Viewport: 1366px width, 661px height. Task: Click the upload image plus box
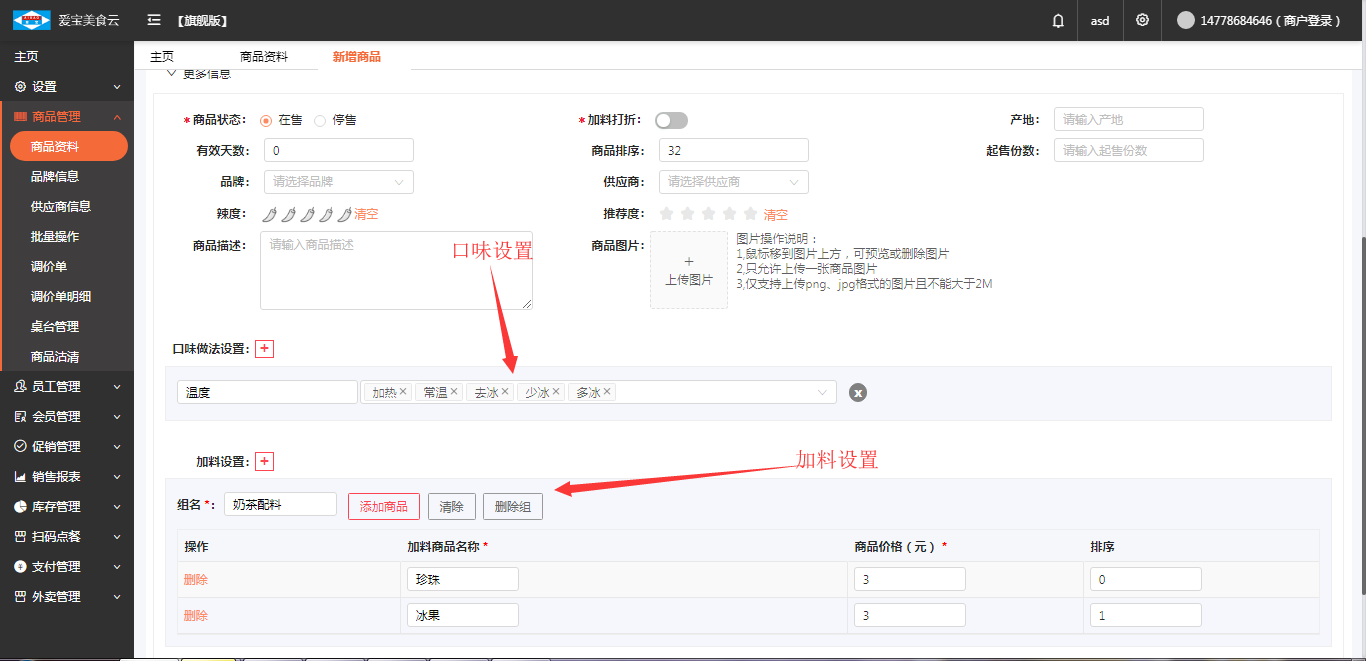[x=689, y=270]
